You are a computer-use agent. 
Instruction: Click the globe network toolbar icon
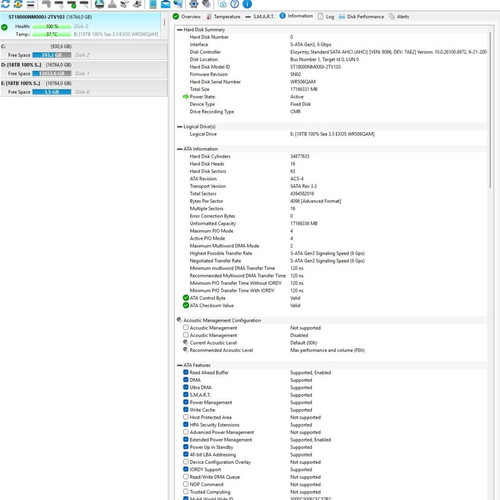[178, 4]
